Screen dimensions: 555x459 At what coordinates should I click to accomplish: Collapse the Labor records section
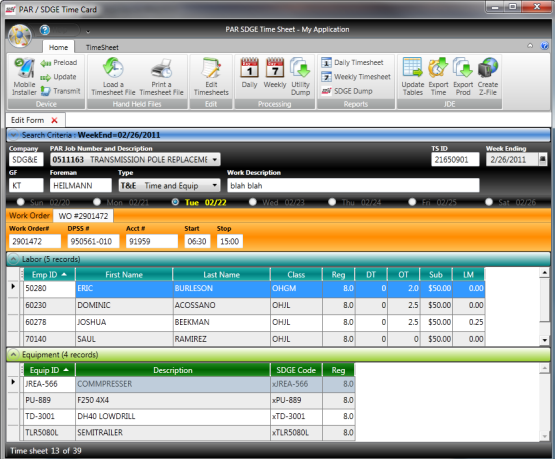coord(13,259)
